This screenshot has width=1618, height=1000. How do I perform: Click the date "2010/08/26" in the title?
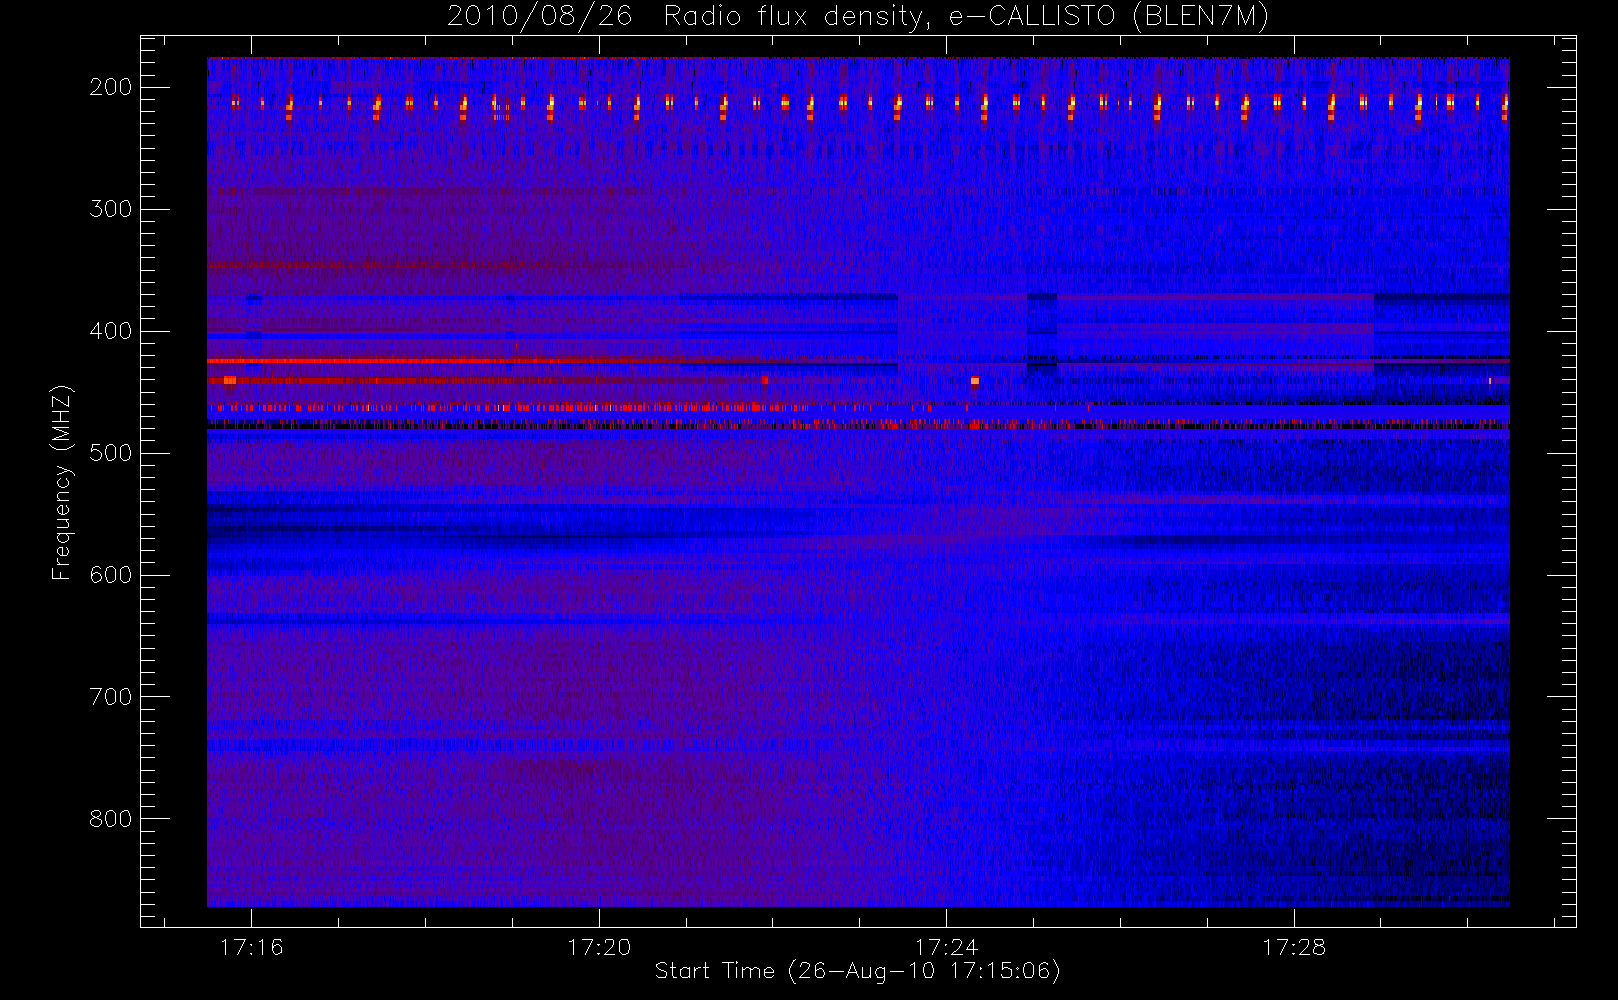click(539, 17)
